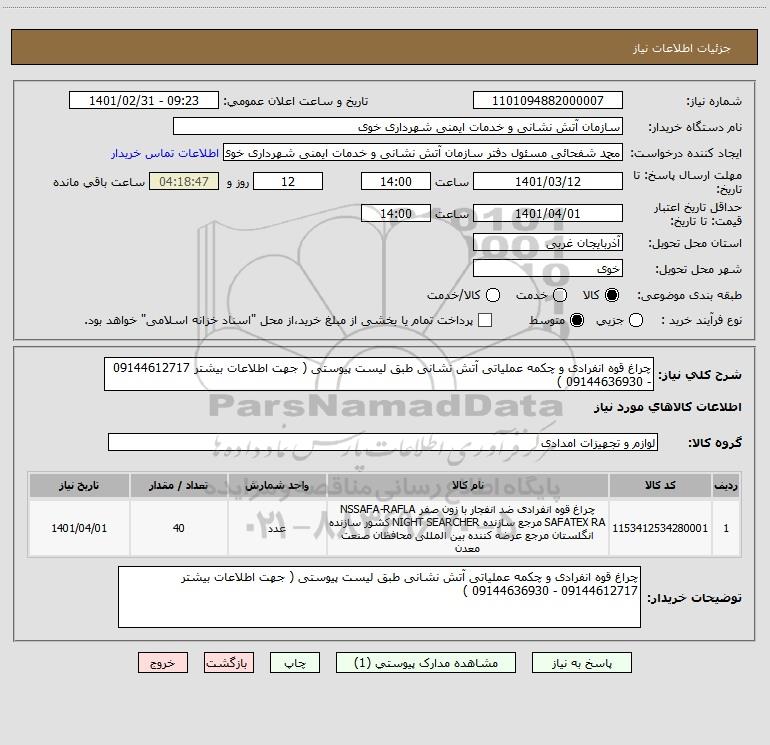Click the days remaining field showing 12
This screenshot has width=770, height=745.
pyautogui.click(x=288, y=181)
